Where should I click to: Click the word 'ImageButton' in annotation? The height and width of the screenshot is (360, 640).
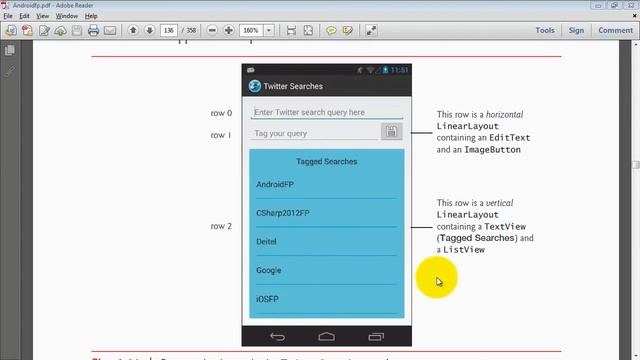tap(492, 150)
